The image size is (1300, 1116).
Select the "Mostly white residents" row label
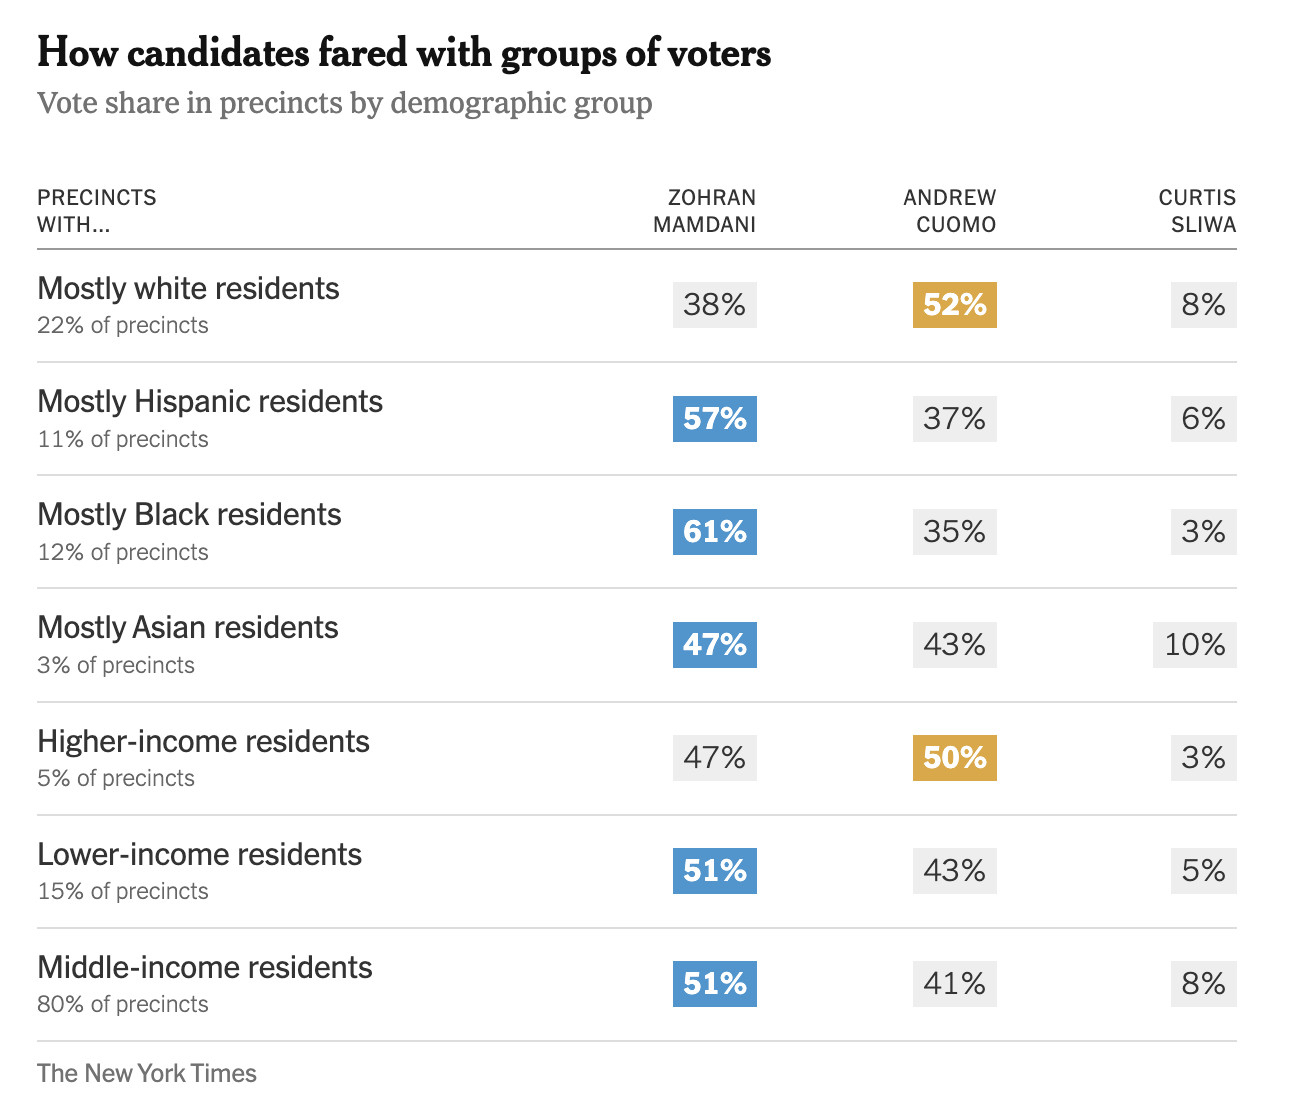pyautogui.click(x=188, y=289)
